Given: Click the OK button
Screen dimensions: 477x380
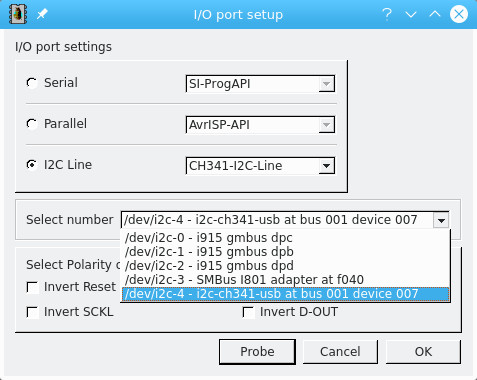Looking at the screenshot, I should point(423,352).
